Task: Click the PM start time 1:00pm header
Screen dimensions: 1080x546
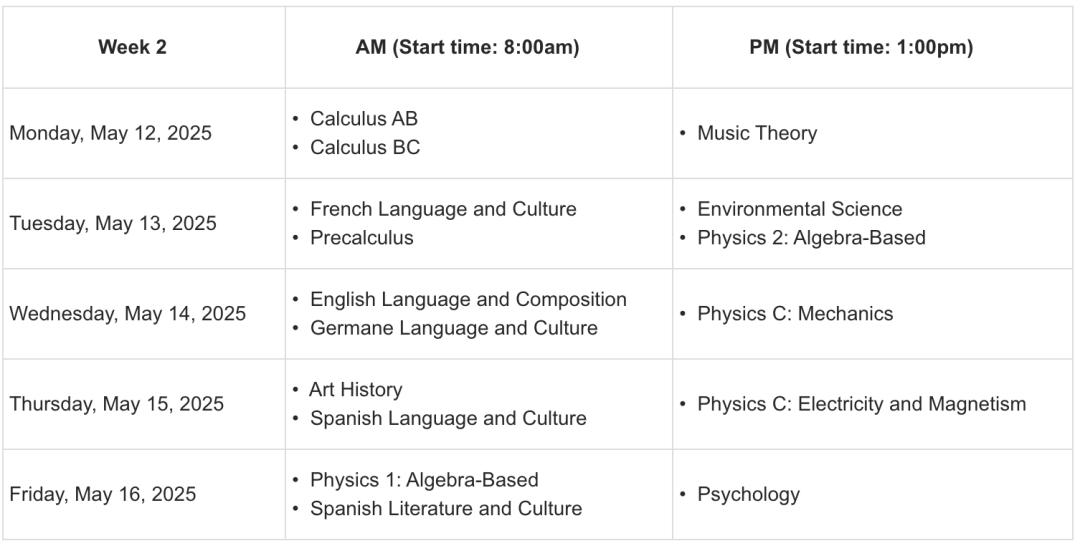Action: coord(861,47)
